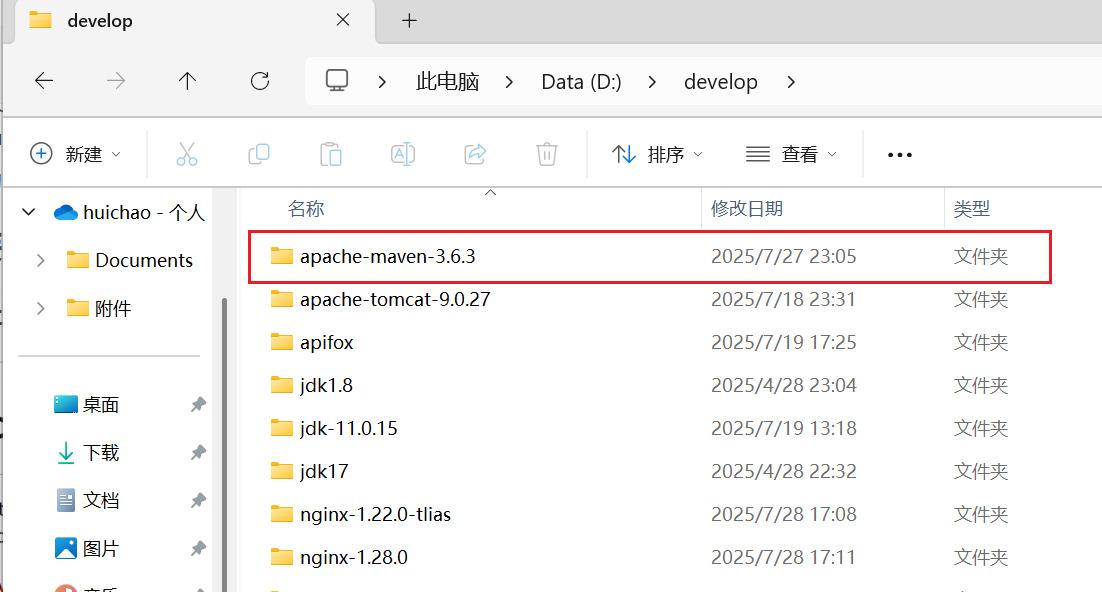Screen dimensions: 1102x592
Task: Expand chevron after Data (D:) breadcrumb
Action: [653, 82]
